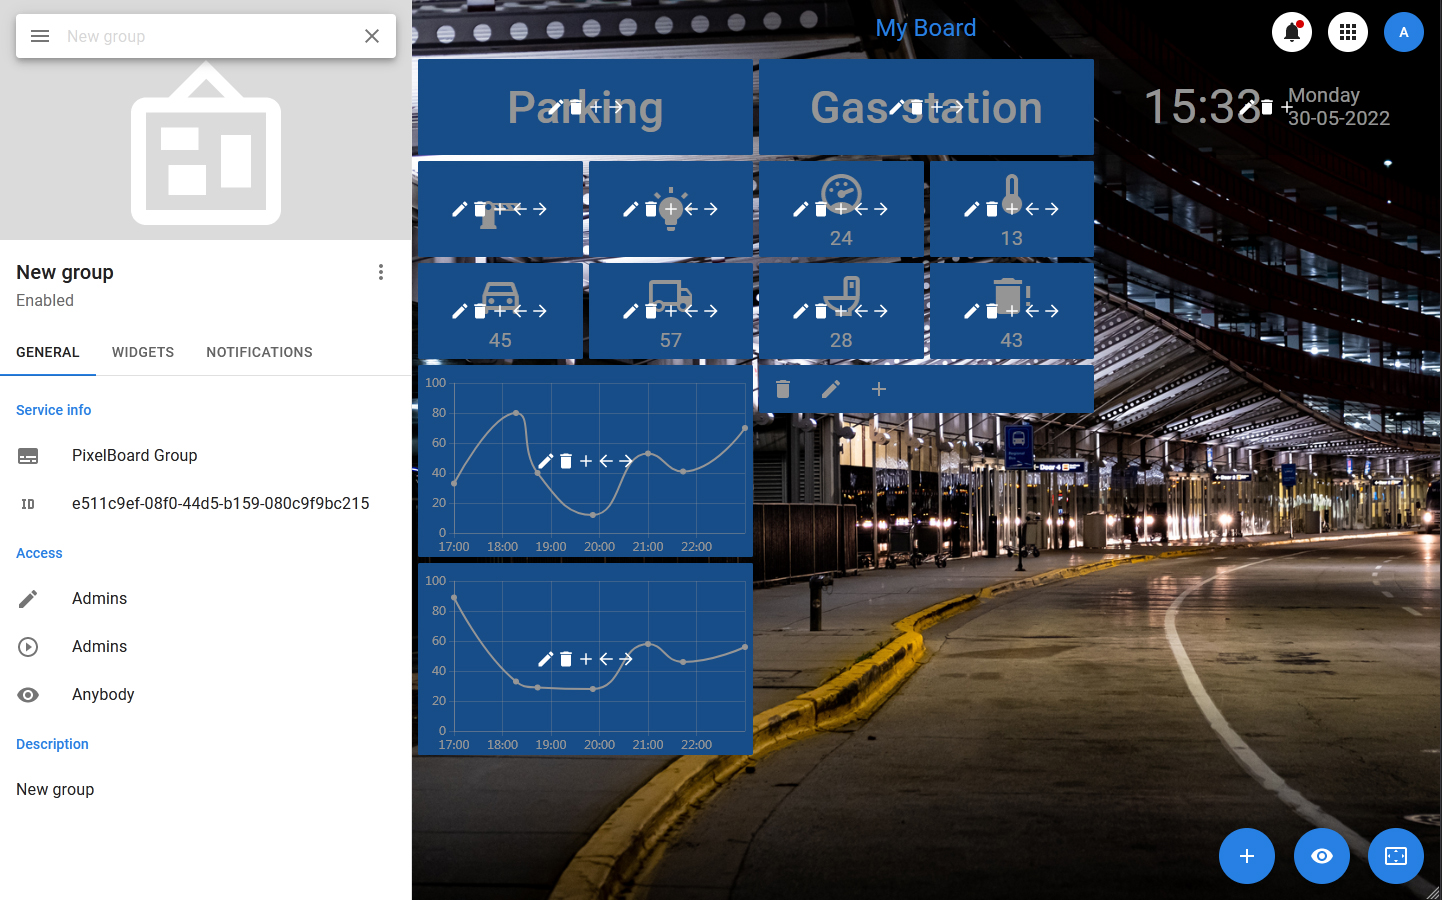The image size is (1442, 900).
Task: Click the My Board title
Action: pos(926,28)
